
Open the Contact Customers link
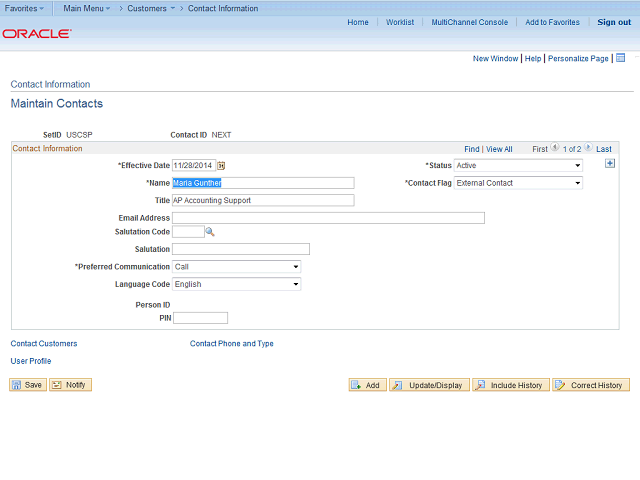click(44, 344)
